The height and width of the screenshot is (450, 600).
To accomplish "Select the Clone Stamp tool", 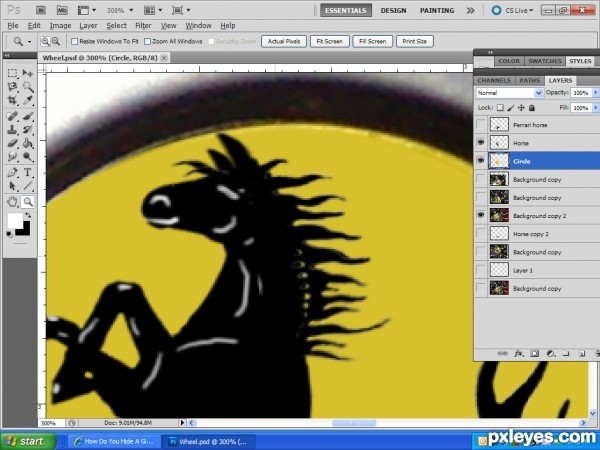I will tap(13, 130).
